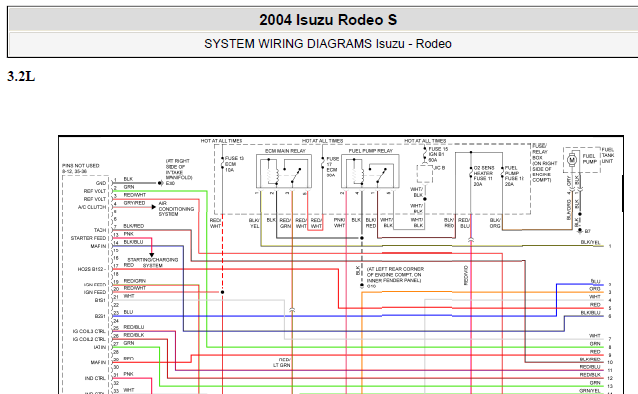Click the "AIR CONDITIONING SYSTEM" text
The image size is (638, 394).
(x=176, y=208)
